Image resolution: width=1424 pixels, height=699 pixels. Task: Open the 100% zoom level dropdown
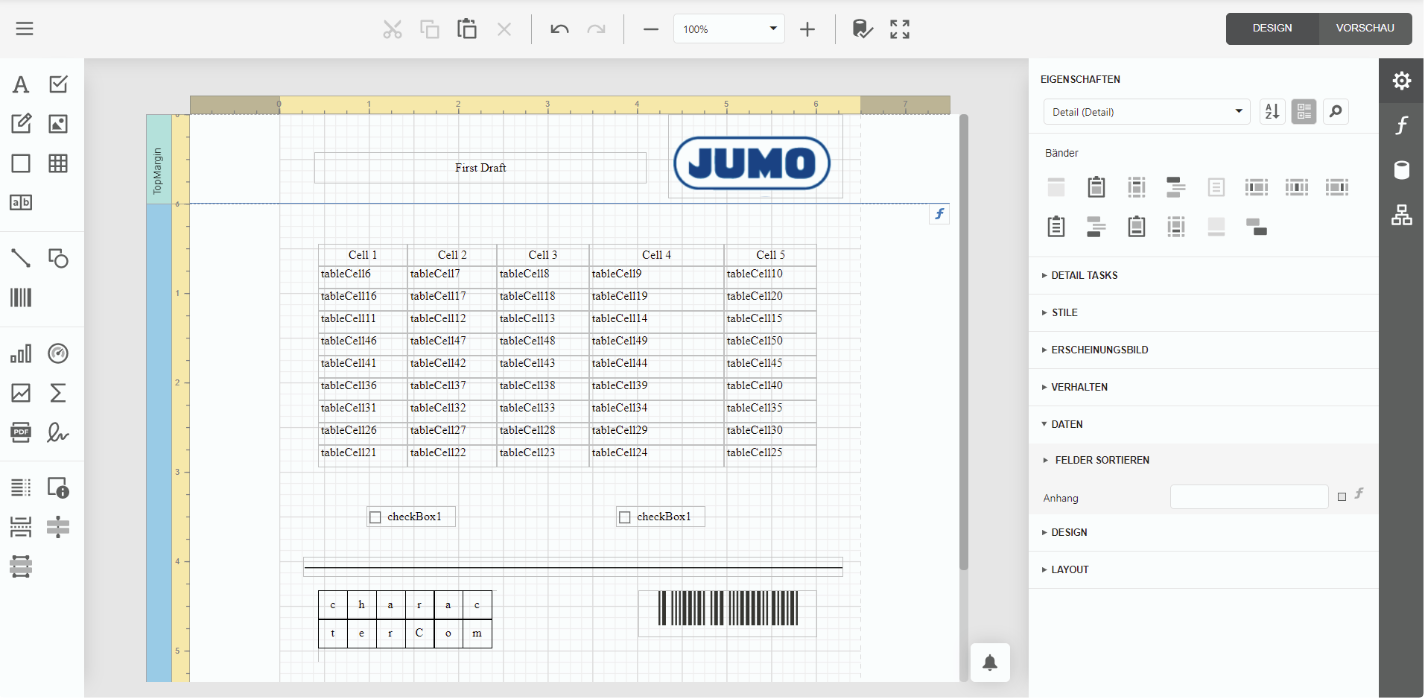[x=728, y=29]
